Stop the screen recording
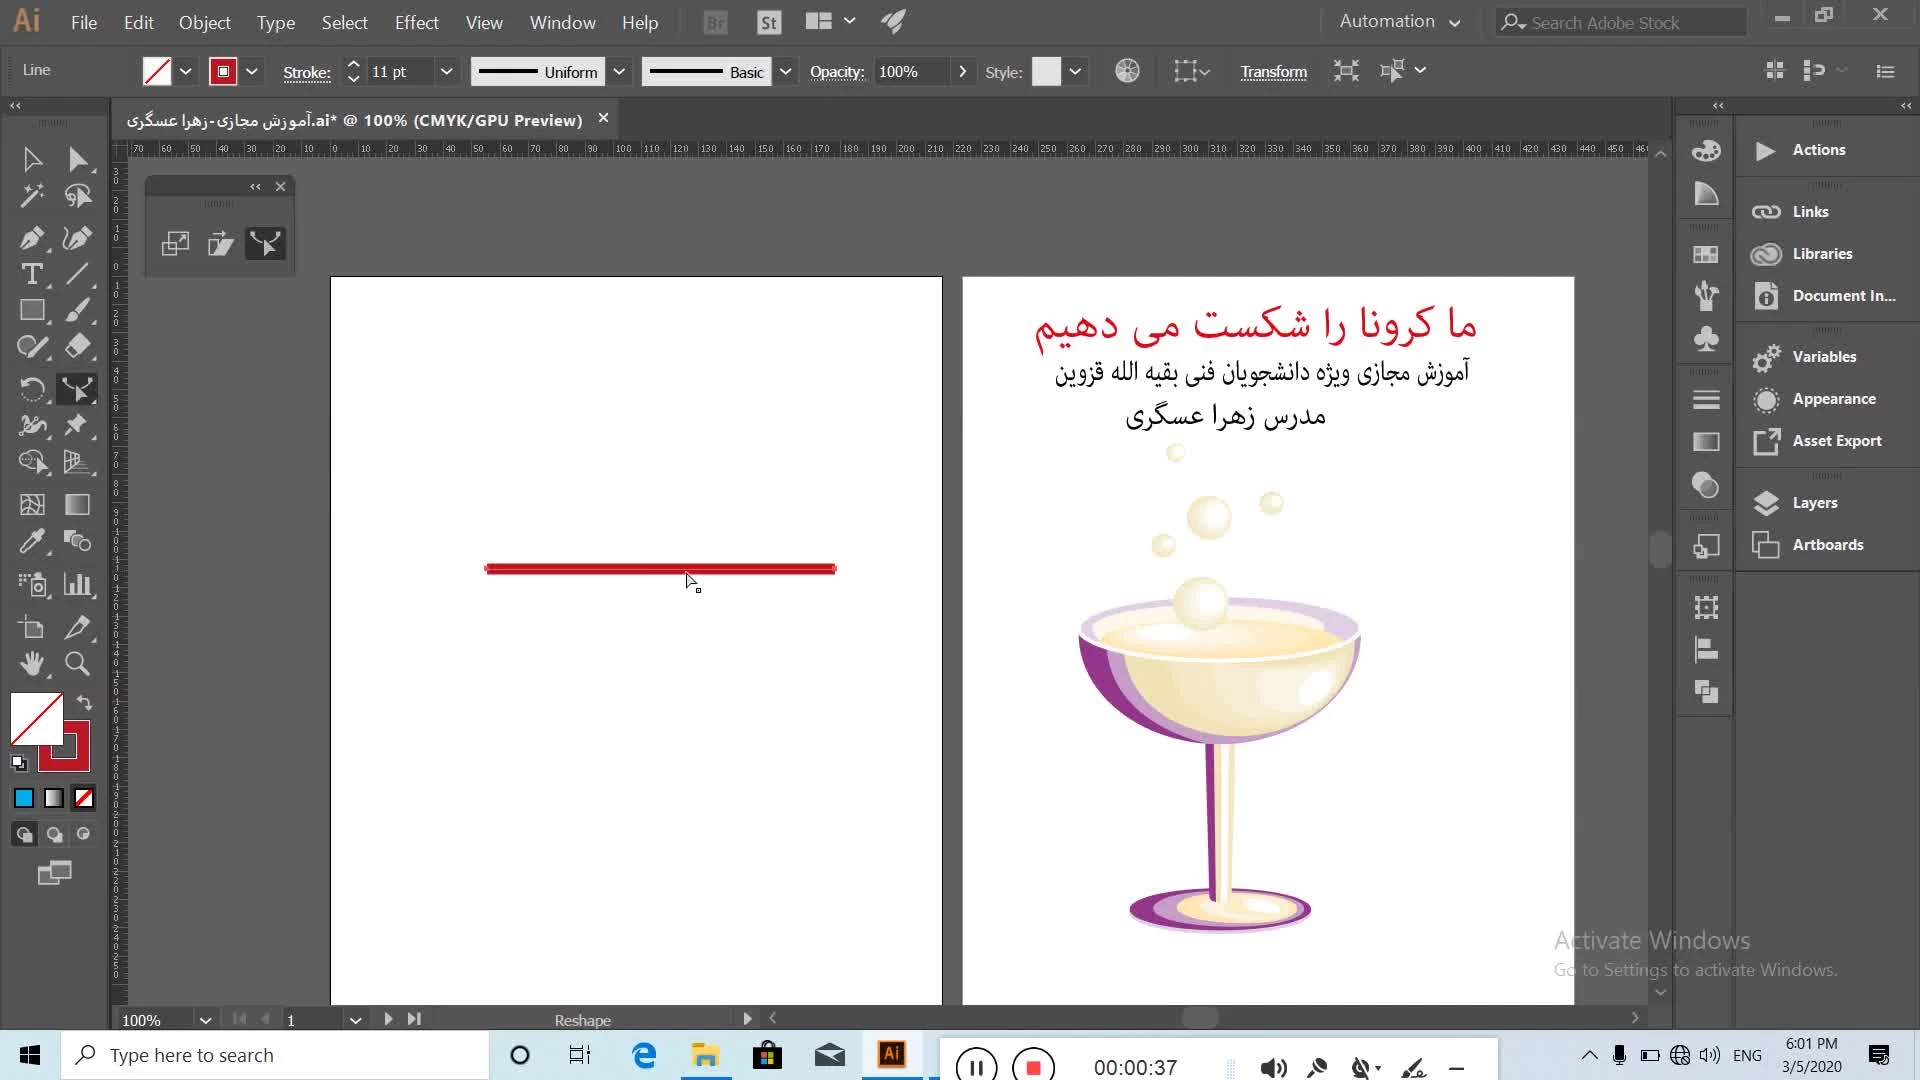1920x1080 pixels. click(x=1033, y=1067)
